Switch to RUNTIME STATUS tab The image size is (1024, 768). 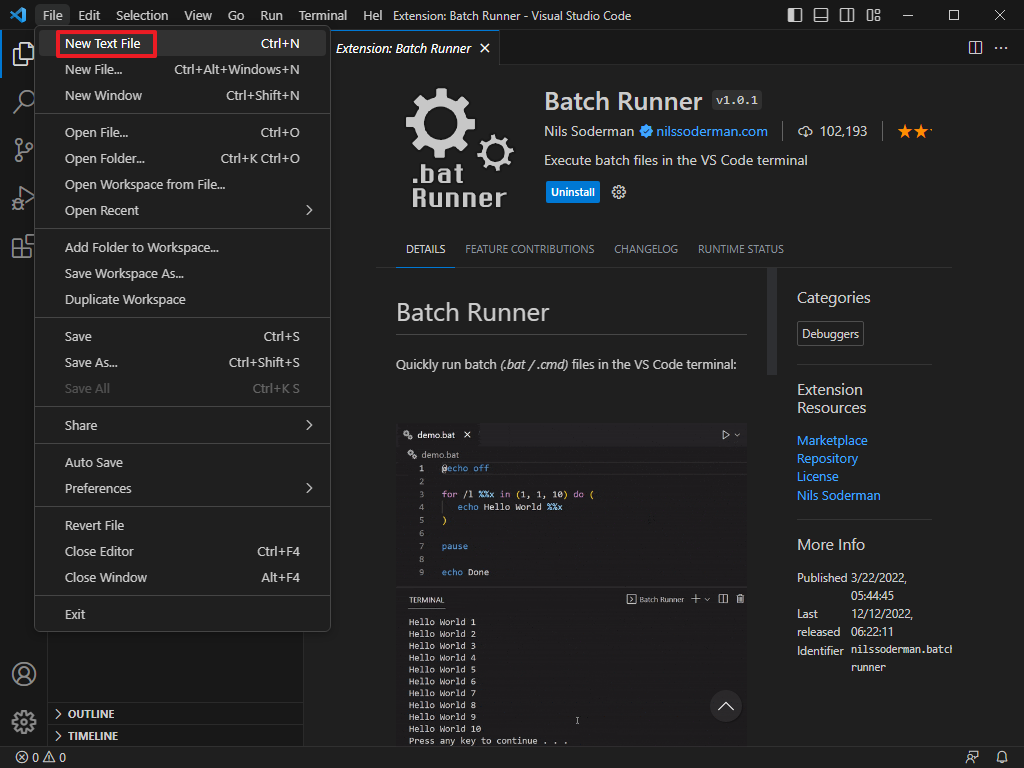(741, 249)
